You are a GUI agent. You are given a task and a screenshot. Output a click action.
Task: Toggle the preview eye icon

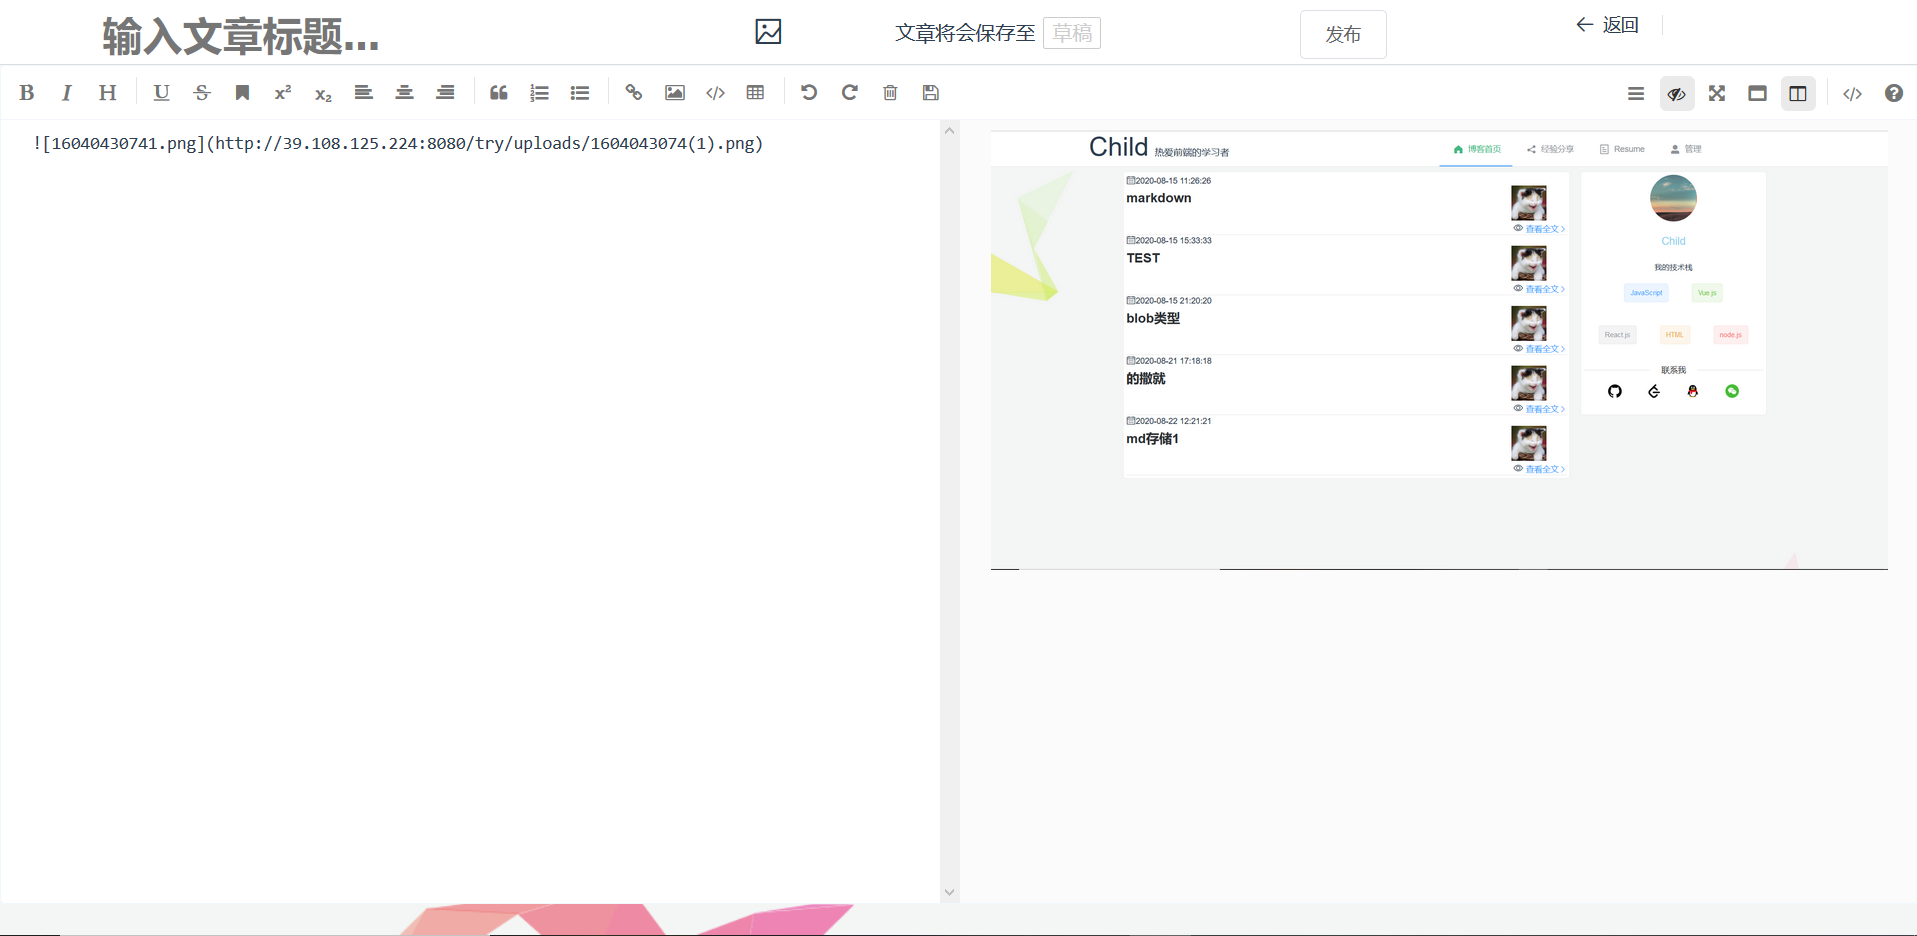(1677, 94)
